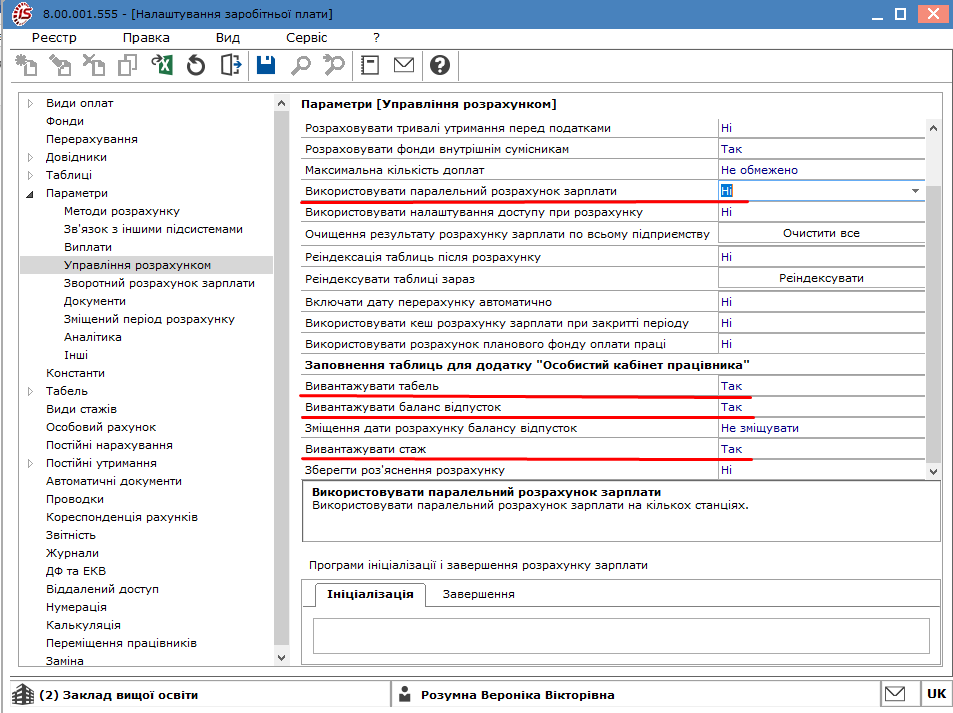Image resolution: width=953 pixels, height=713 pixels.
Task: Click the Excel export toolbar icon
Action: 162,65
